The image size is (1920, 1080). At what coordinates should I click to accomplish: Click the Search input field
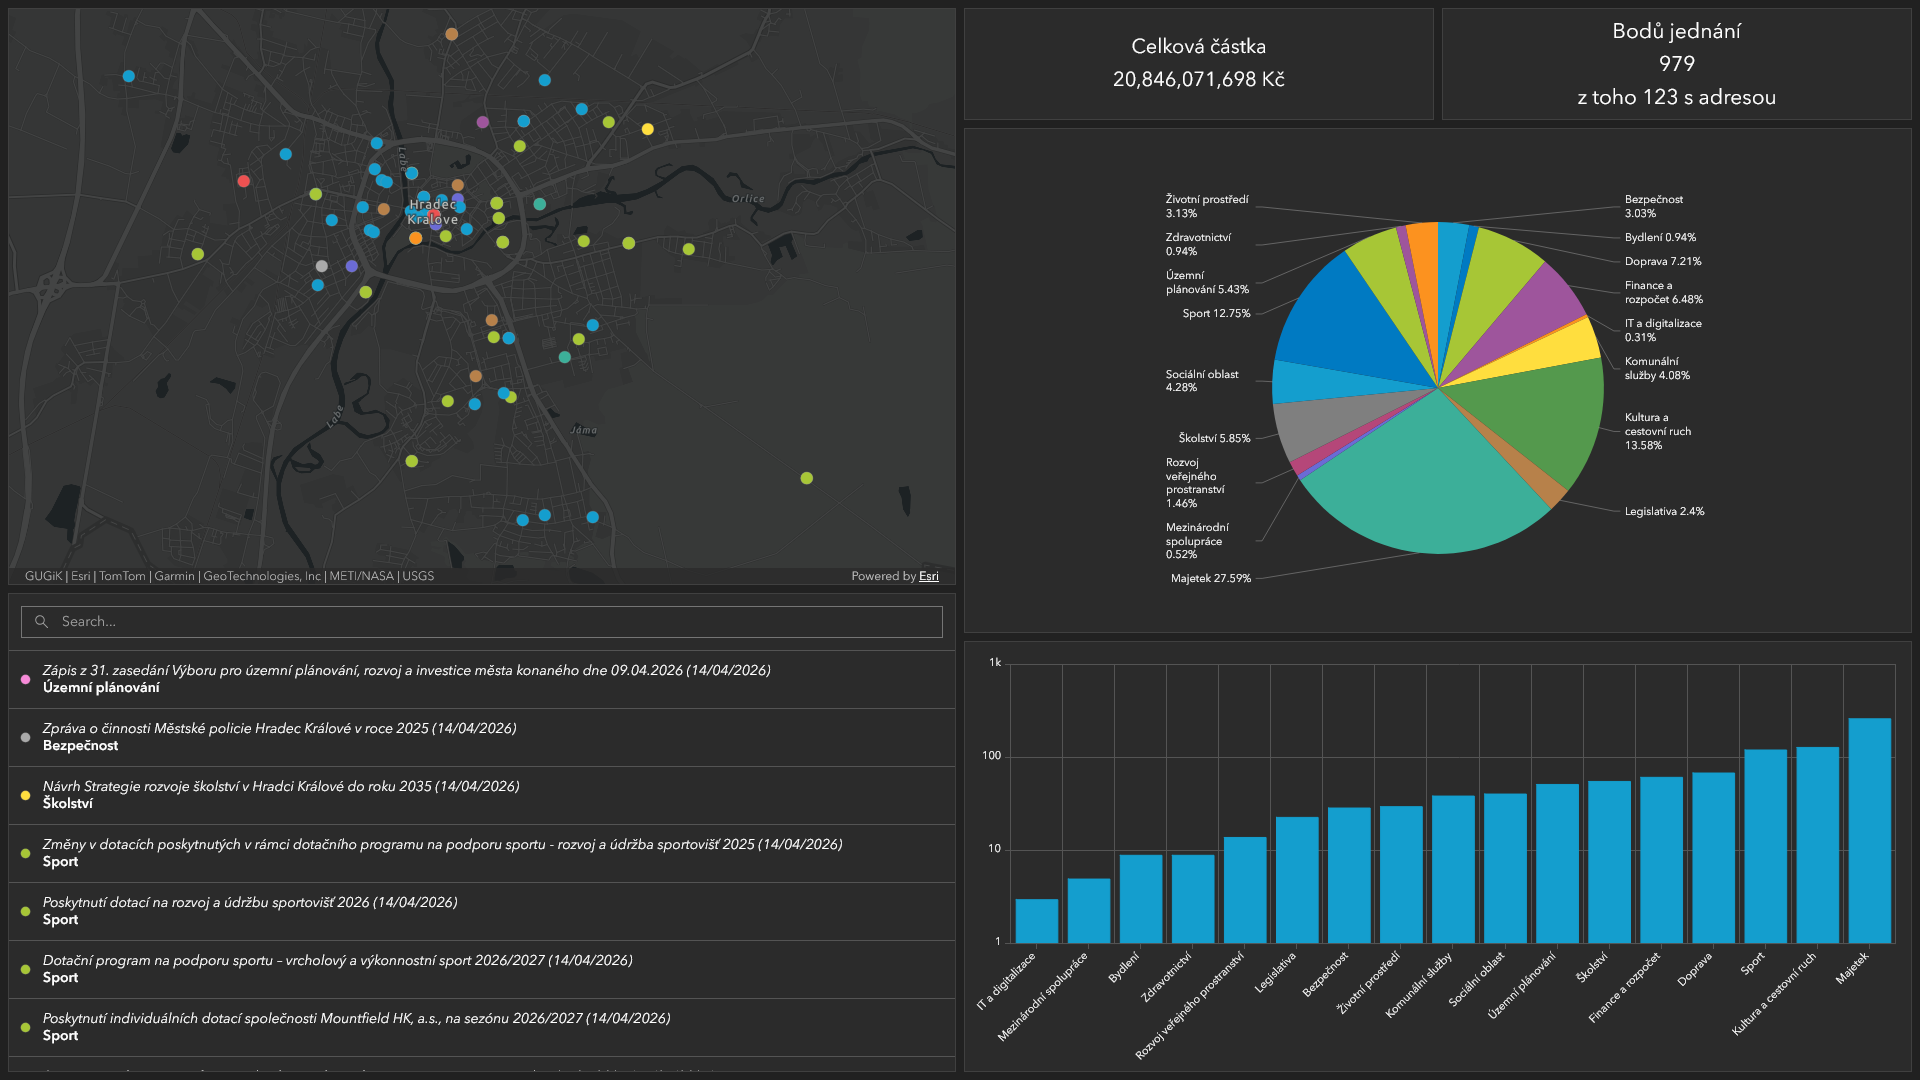tap(481, 622)
